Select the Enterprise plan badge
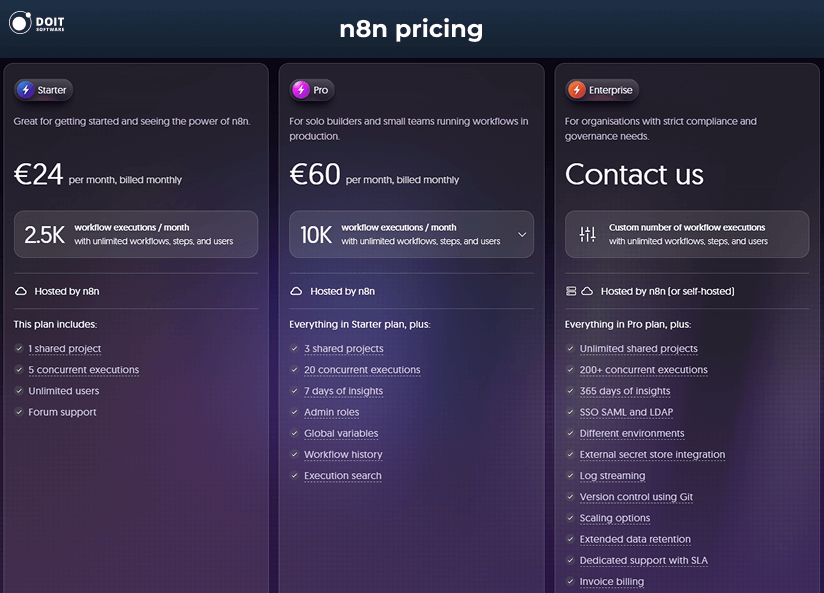824x593 pixels. click(602, 89)
